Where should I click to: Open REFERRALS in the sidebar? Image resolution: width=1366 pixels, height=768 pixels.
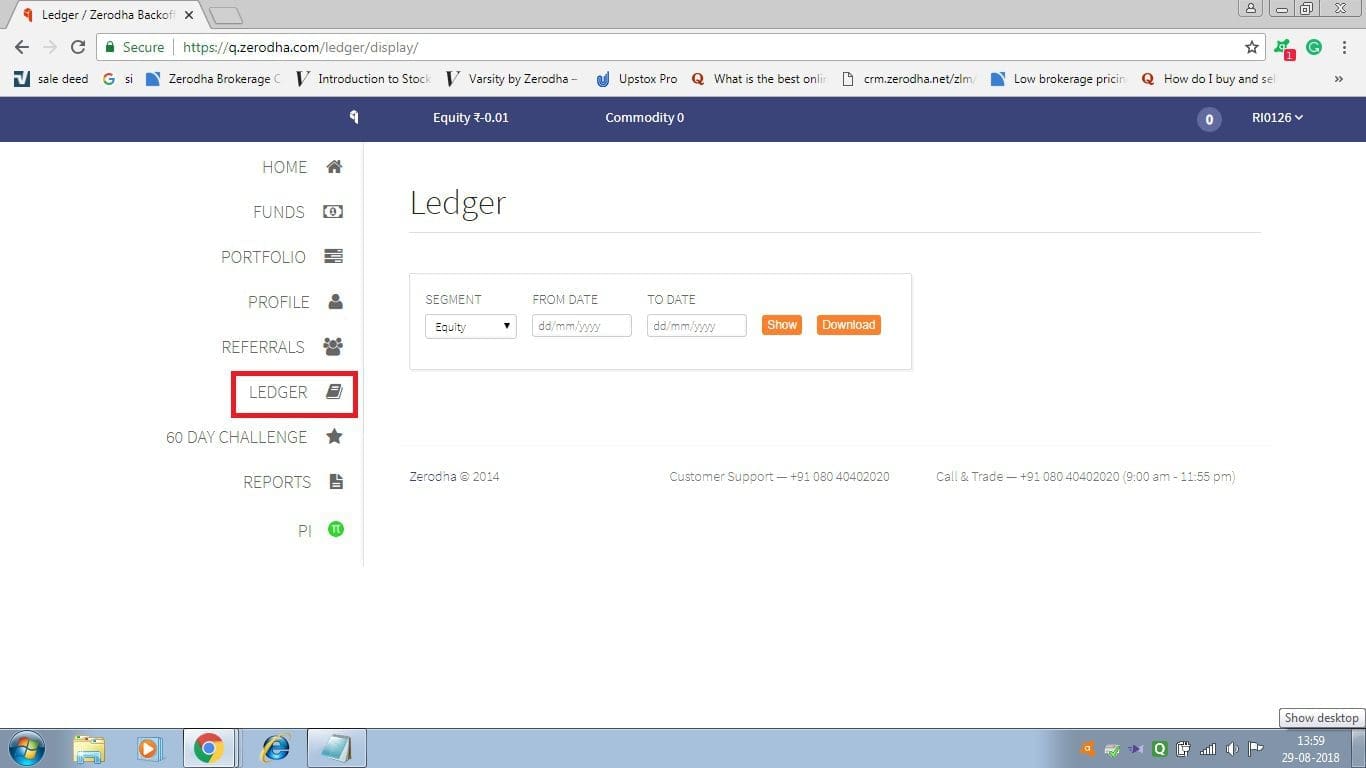[263, 347]
